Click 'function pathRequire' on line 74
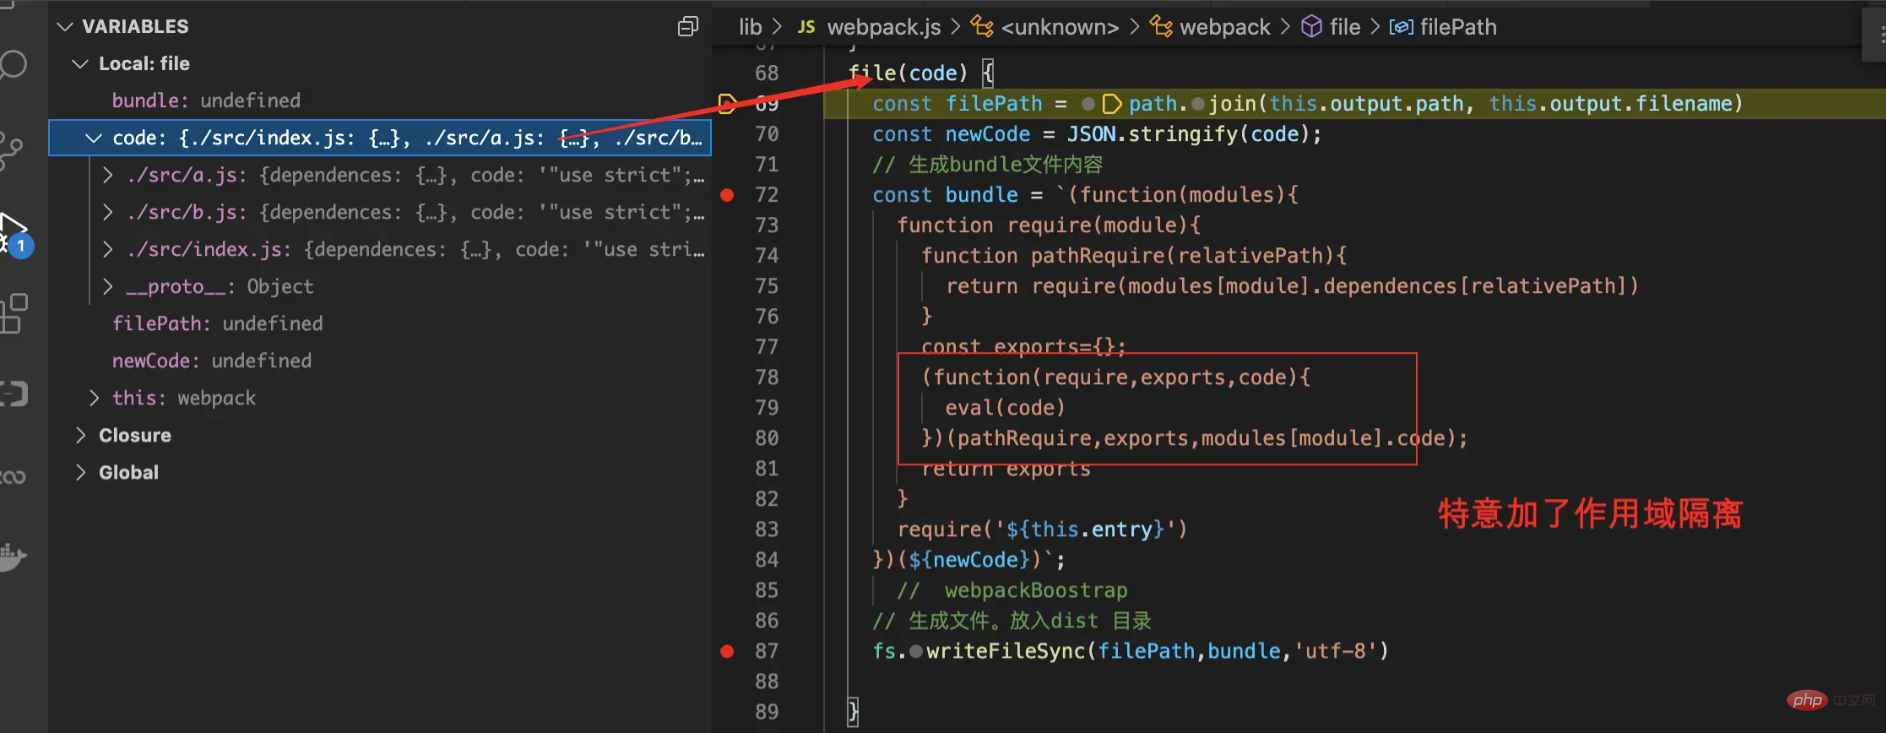Viewport: 1886px width, 733px height. point(1042,255)
